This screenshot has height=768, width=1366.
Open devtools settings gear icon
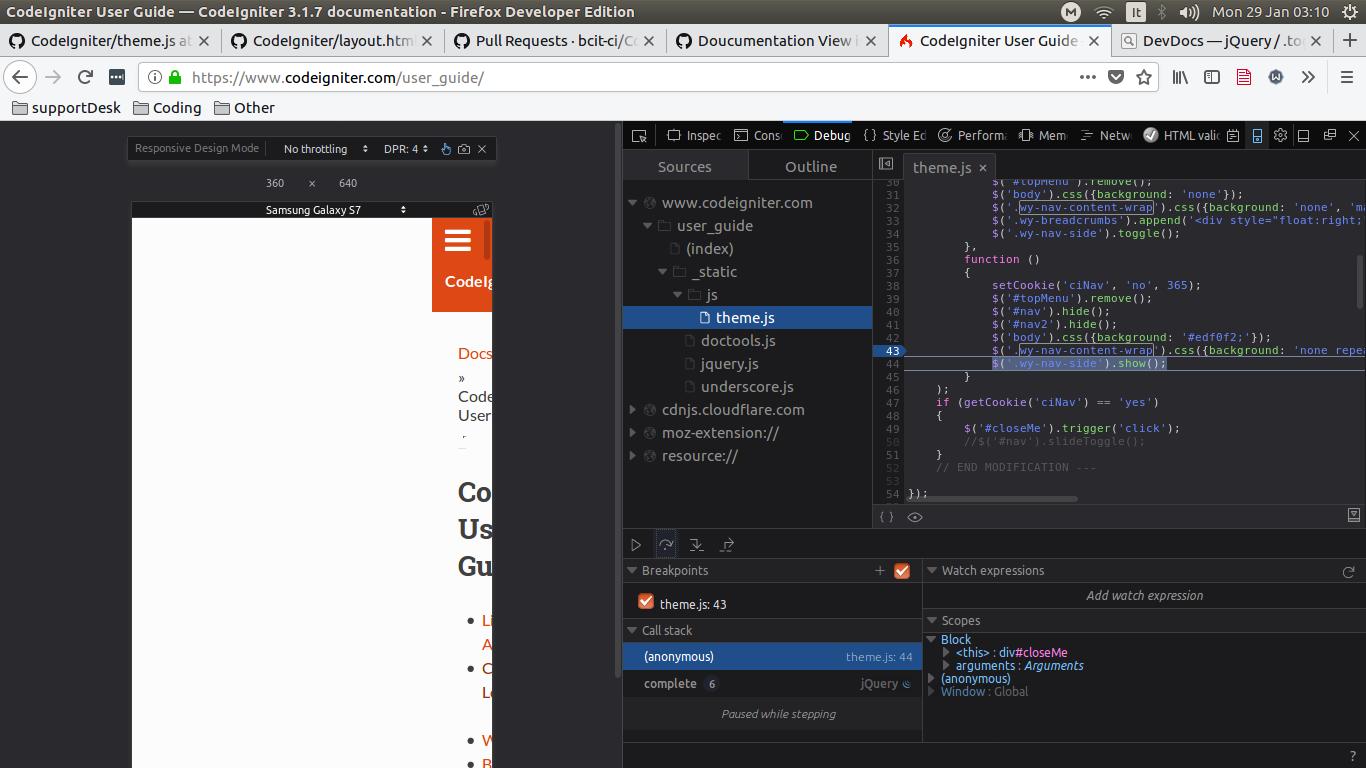pyautogui.click(x=1280, y=135)
